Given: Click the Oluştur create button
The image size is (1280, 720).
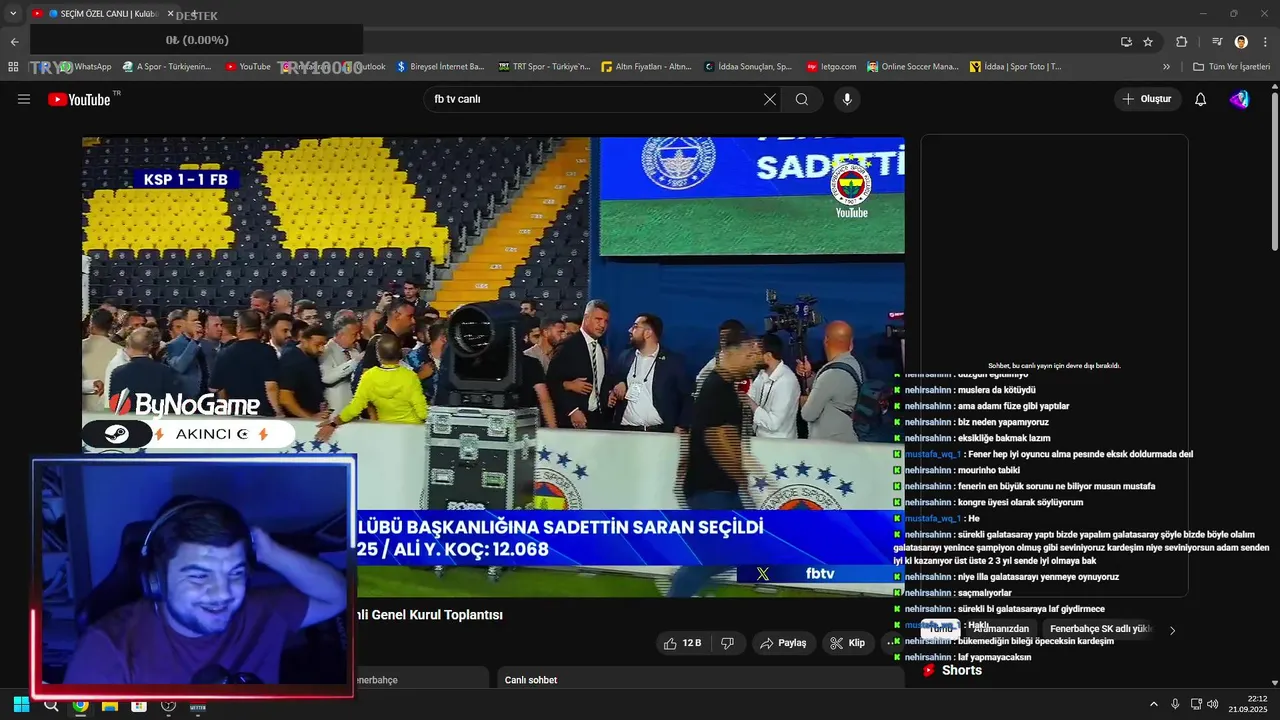Looking at the screenshot, I should [1147, 99].
